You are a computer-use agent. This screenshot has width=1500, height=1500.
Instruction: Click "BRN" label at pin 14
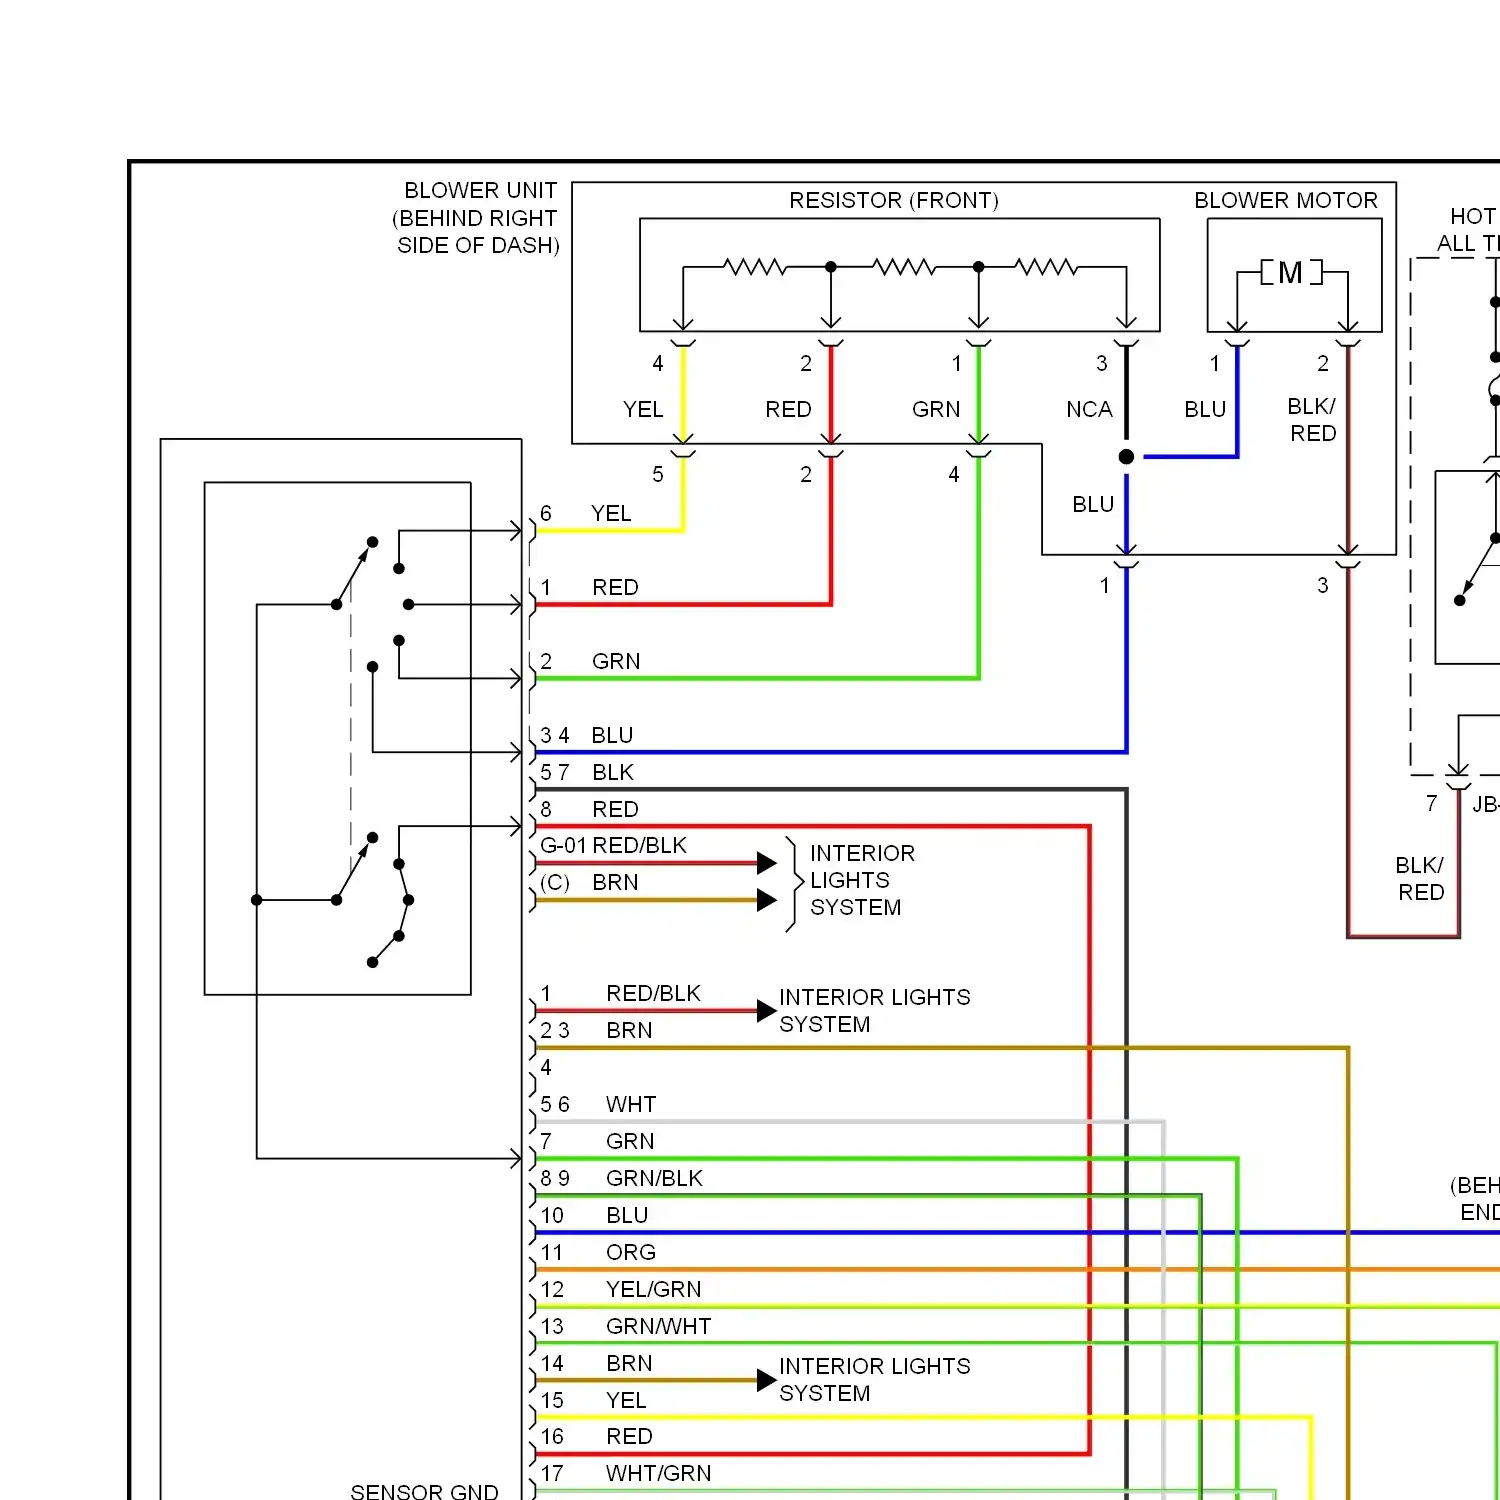(x=629, y=1363)
